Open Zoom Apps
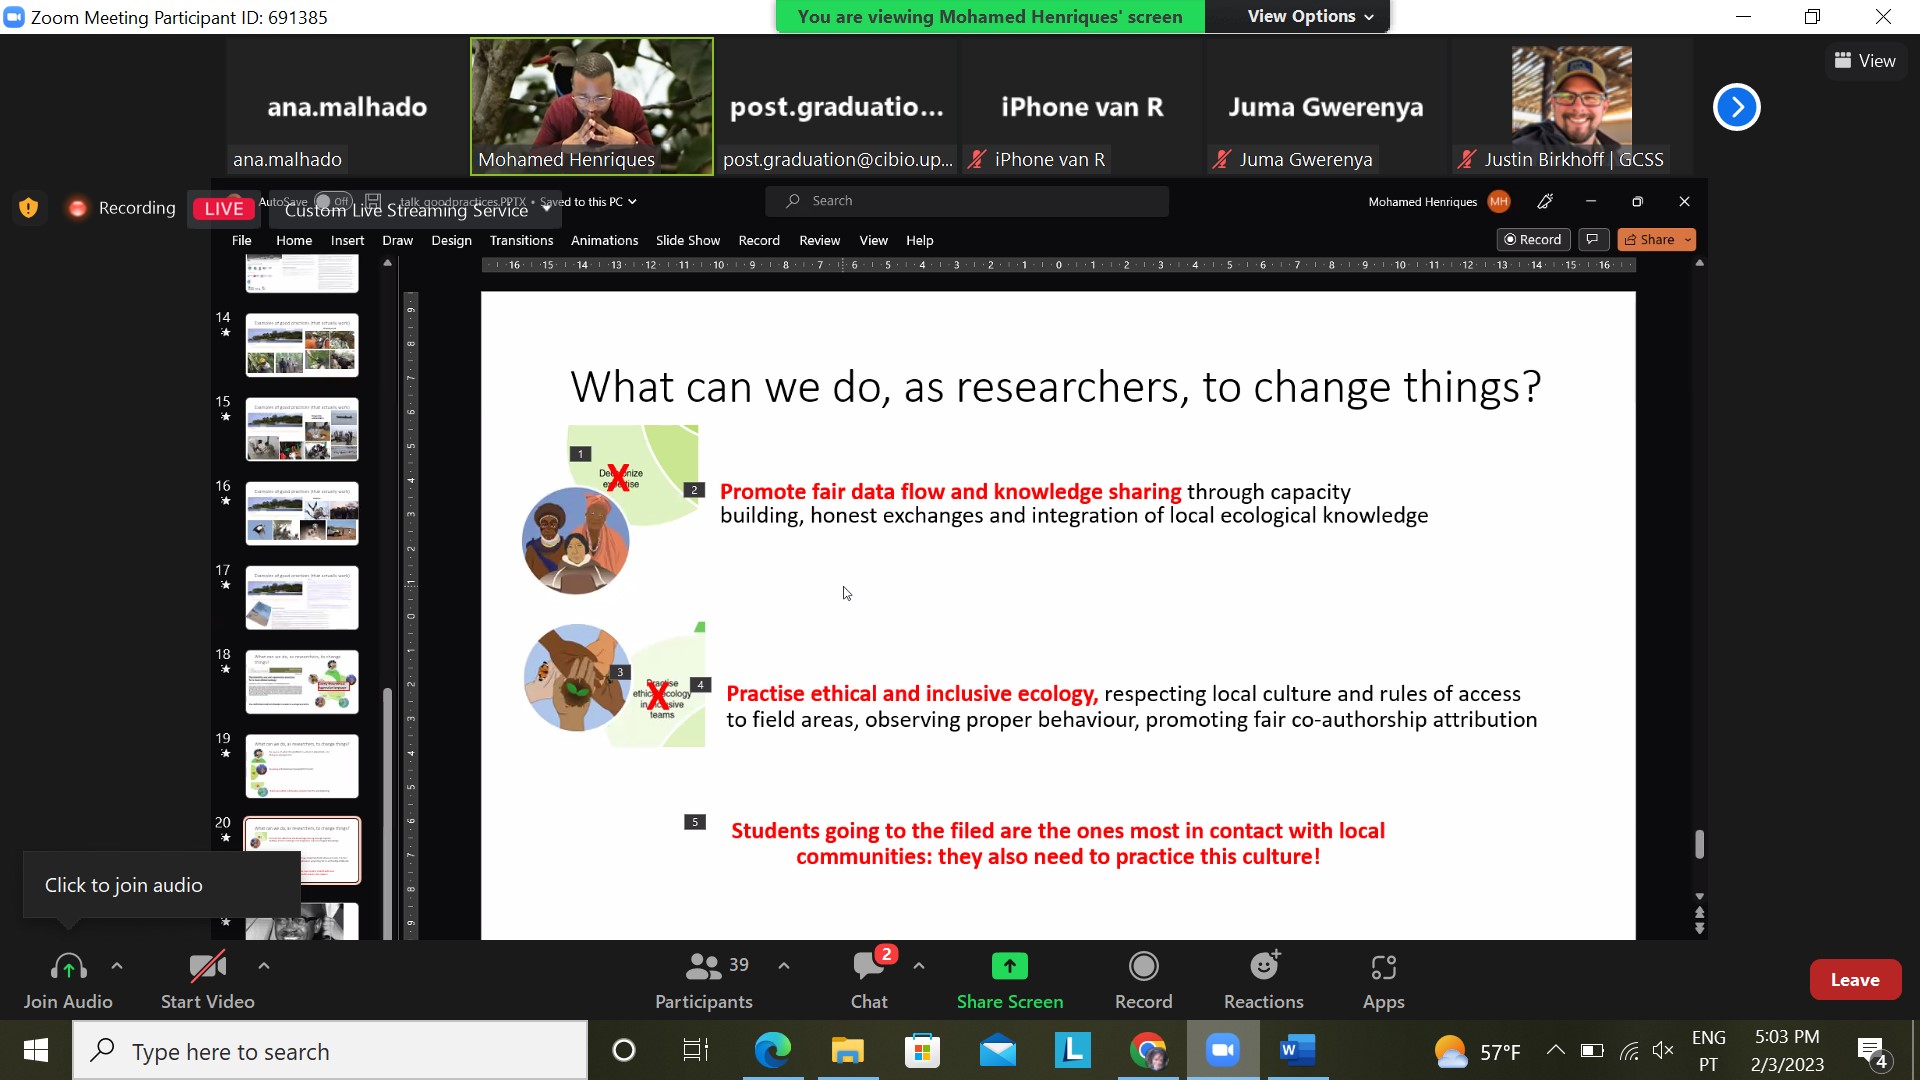 click(1384, 980)
